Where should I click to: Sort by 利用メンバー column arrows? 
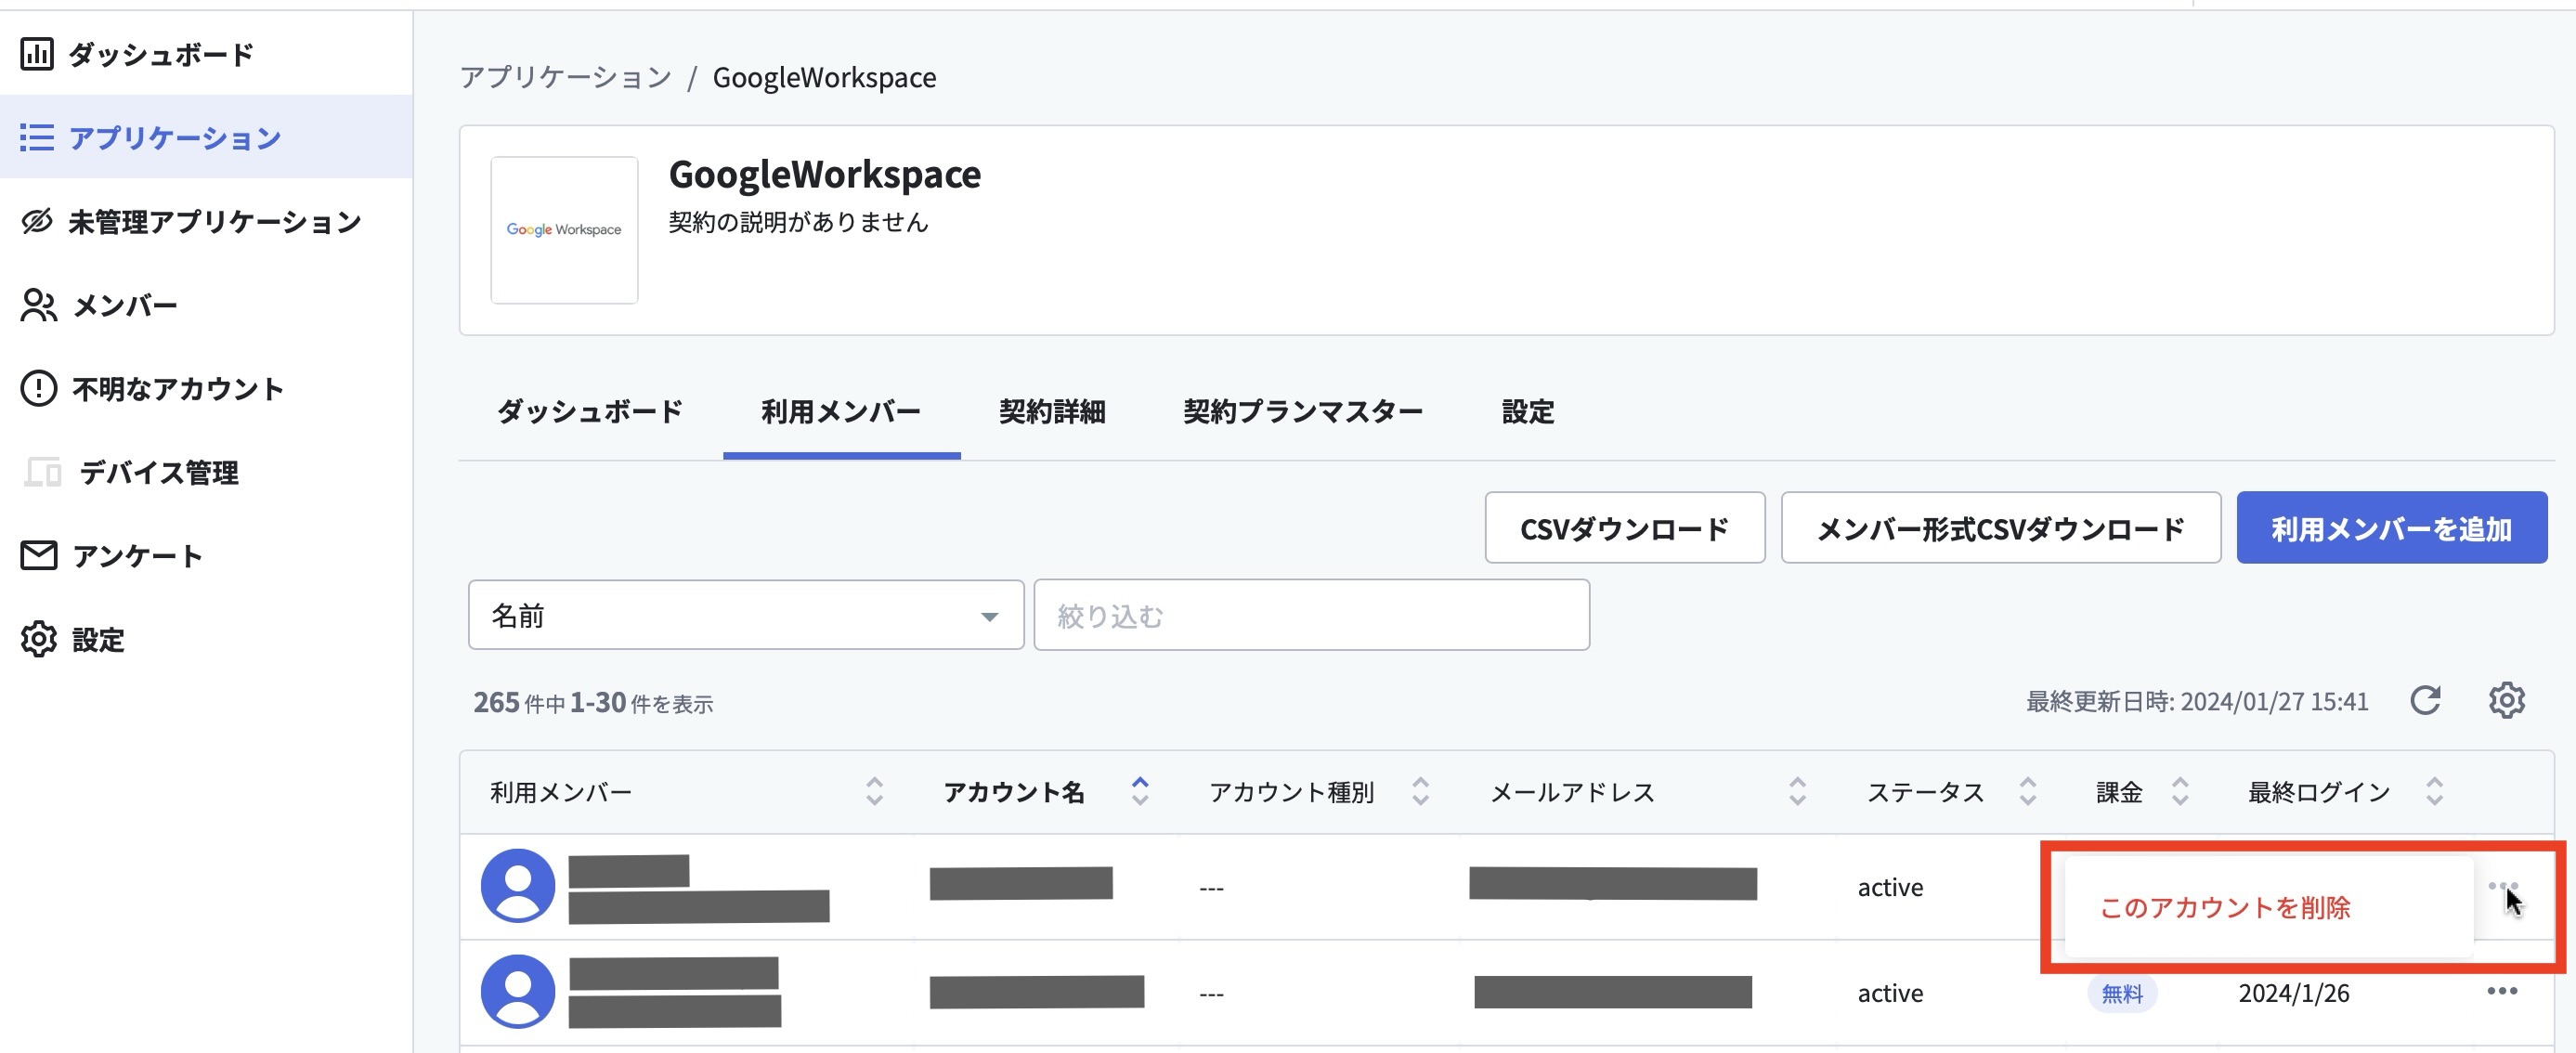(x=874, y=791)
